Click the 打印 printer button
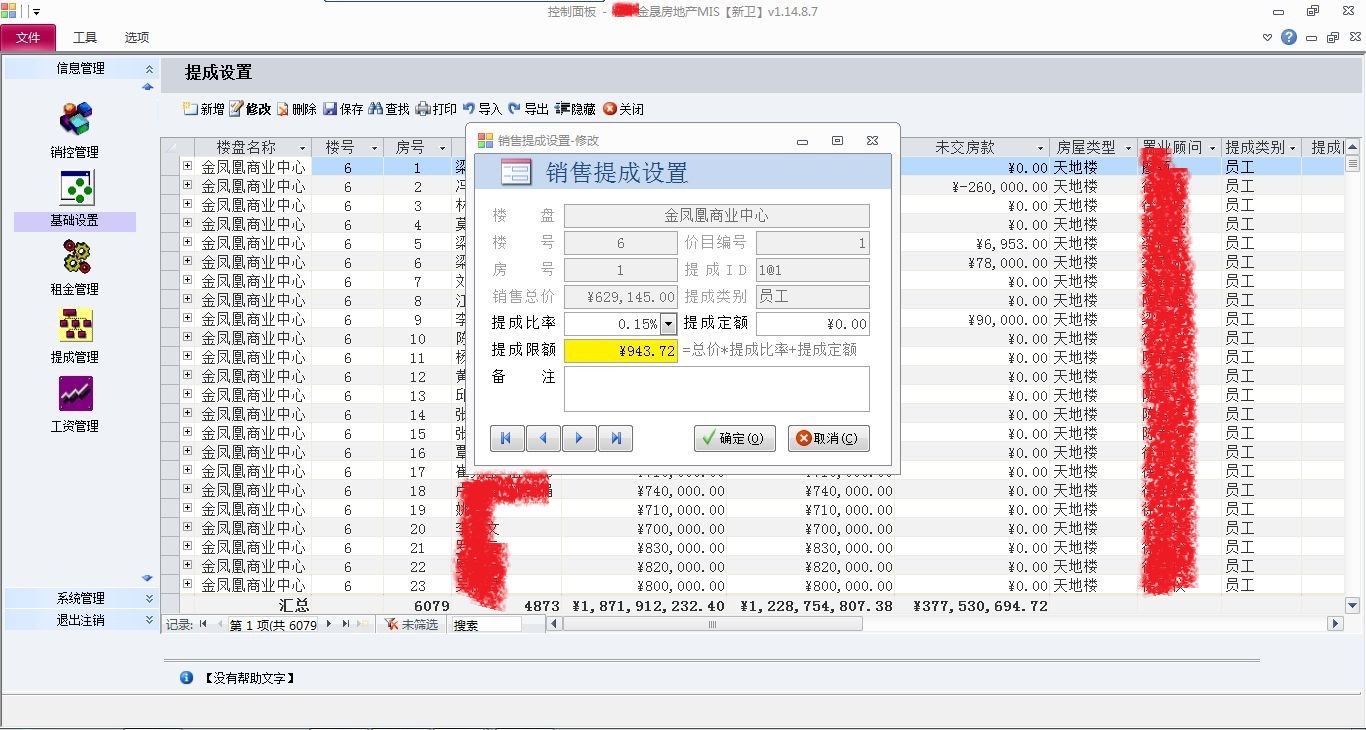This screenshot has width=1366, height=730. [436, 109]
